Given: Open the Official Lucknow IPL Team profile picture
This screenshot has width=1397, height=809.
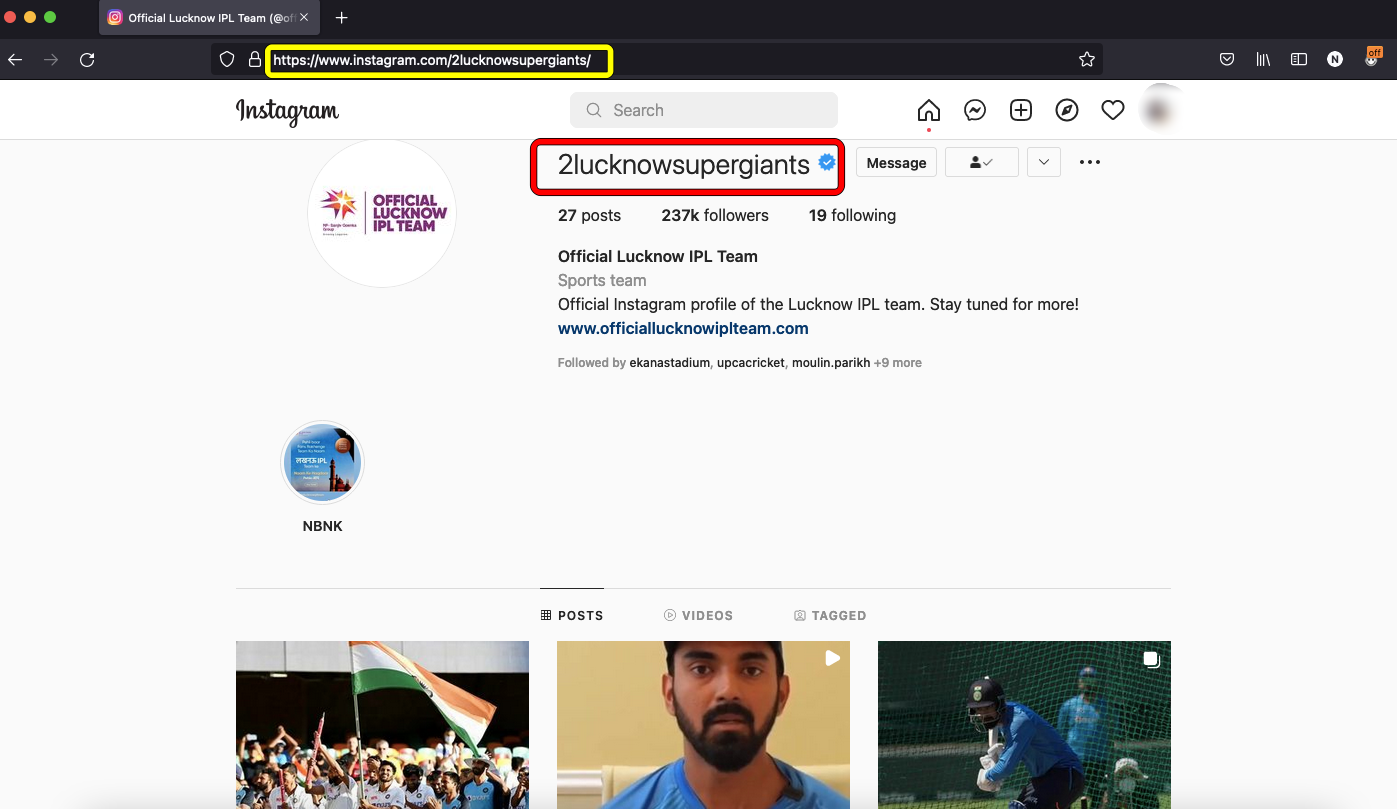Looking at the screenshot, I should tap(382, 213).
